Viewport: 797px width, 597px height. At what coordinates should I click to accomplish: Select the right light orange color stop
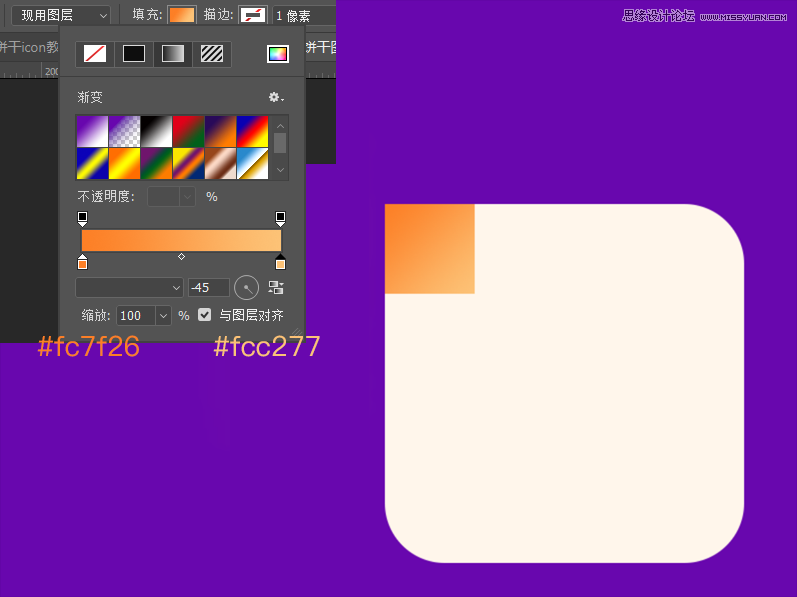pos(280,262)
